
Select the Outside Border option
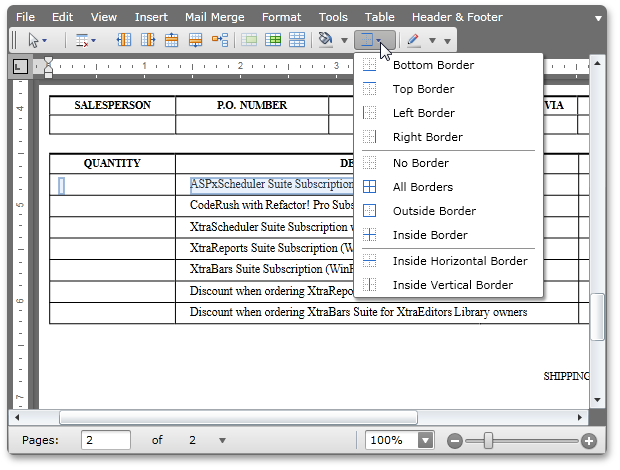point(448,211)
